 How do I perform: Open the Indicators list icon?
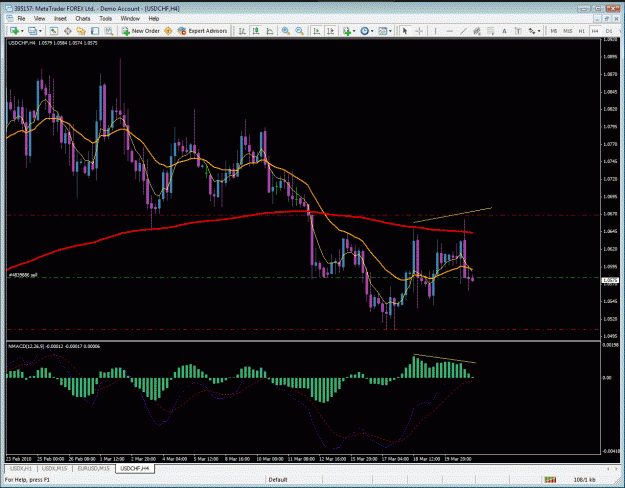tap(346, 31)
